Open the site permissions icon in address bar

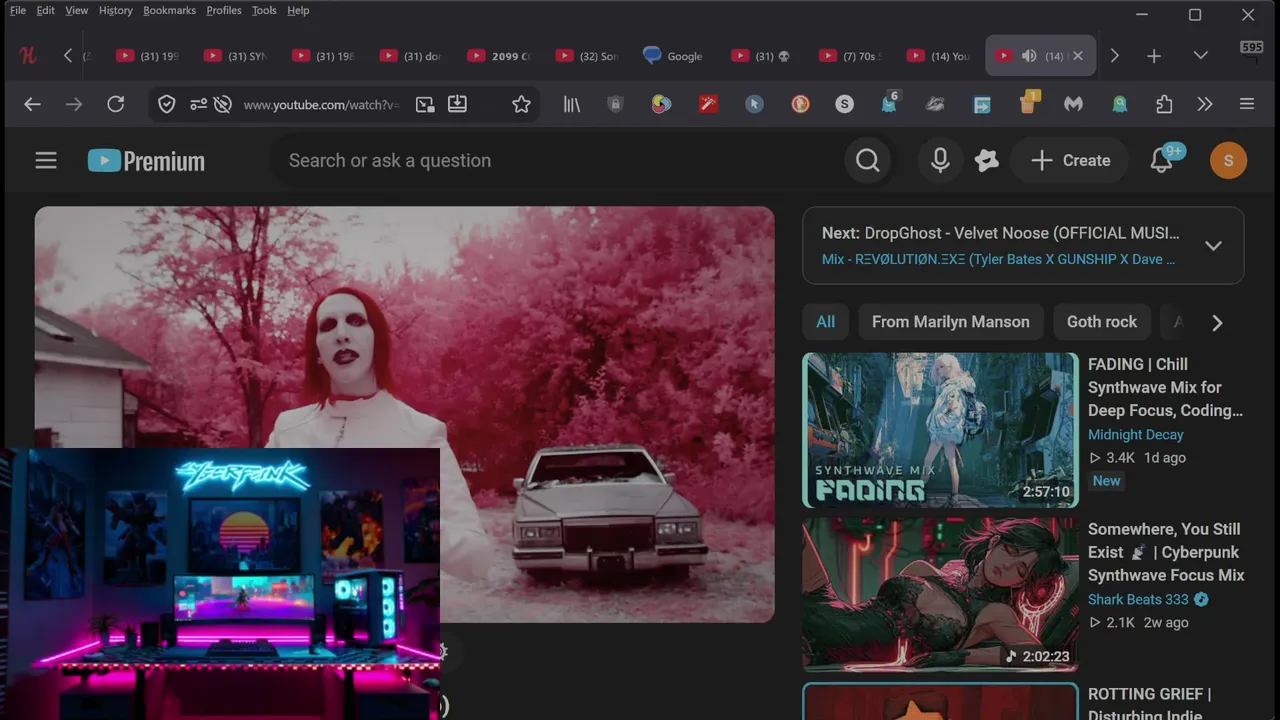point(198,104)
